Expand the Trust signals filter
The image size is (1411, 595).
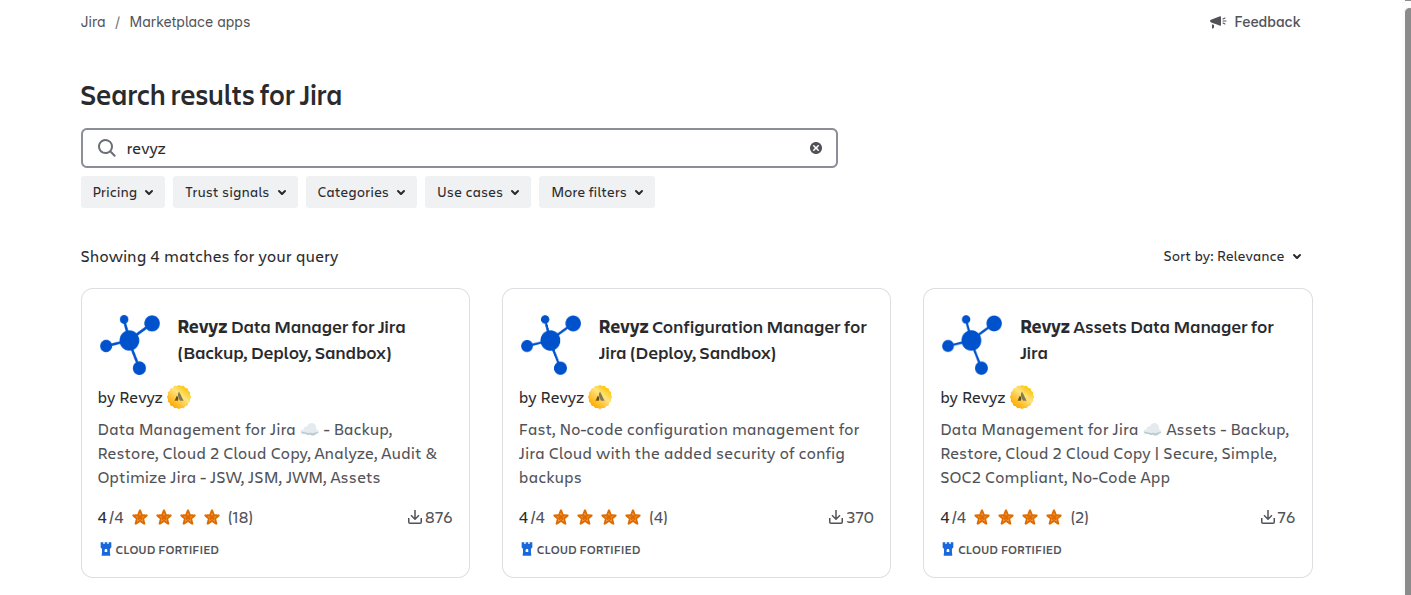pos(235,192)
